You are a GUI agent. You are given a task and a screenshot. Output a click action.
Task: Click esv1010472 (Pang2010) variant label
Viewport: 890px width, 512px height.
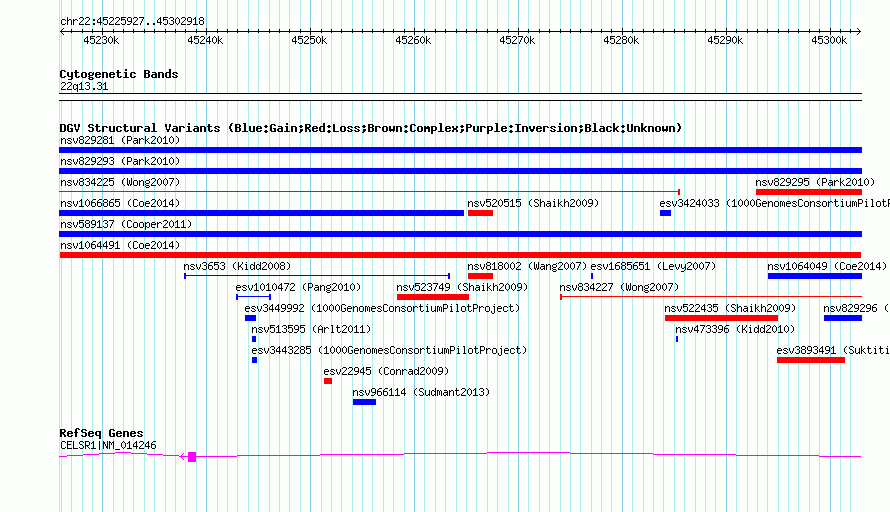298,287
